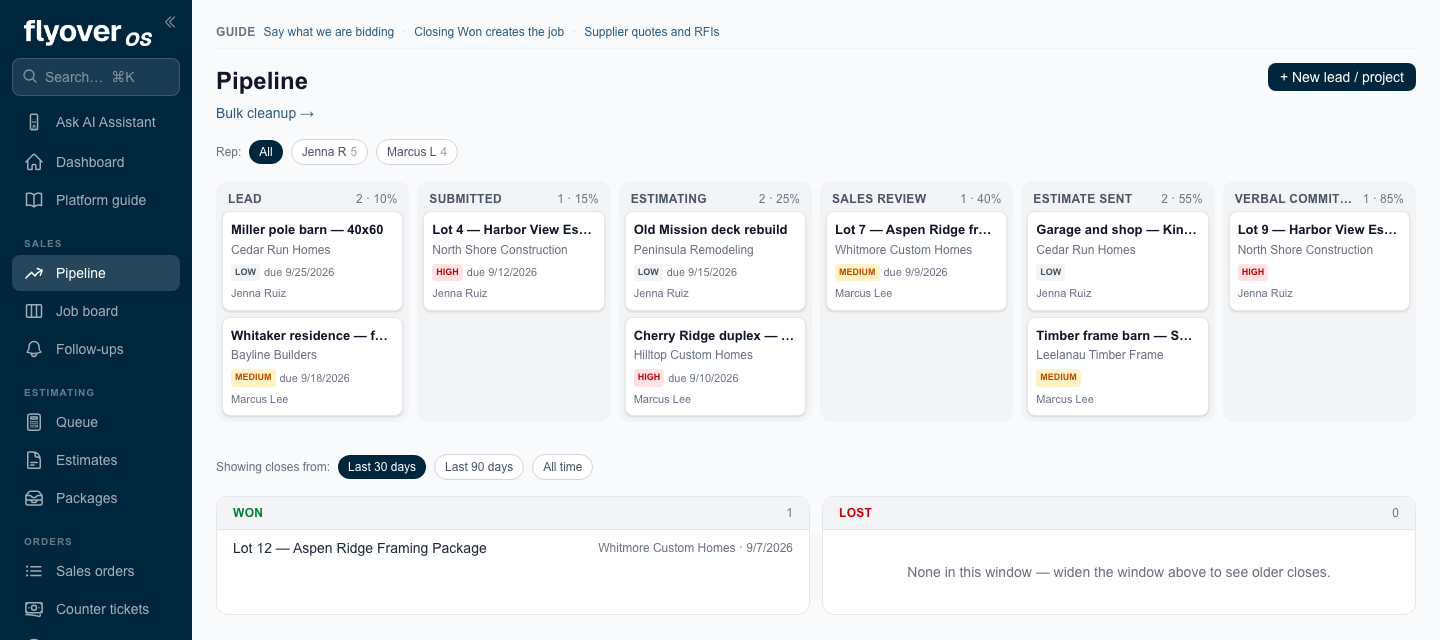Open guide: Closing Won creates the job
Image resolution: width=1440 pixels, height=640 pixels.
[x=489, y=32]
